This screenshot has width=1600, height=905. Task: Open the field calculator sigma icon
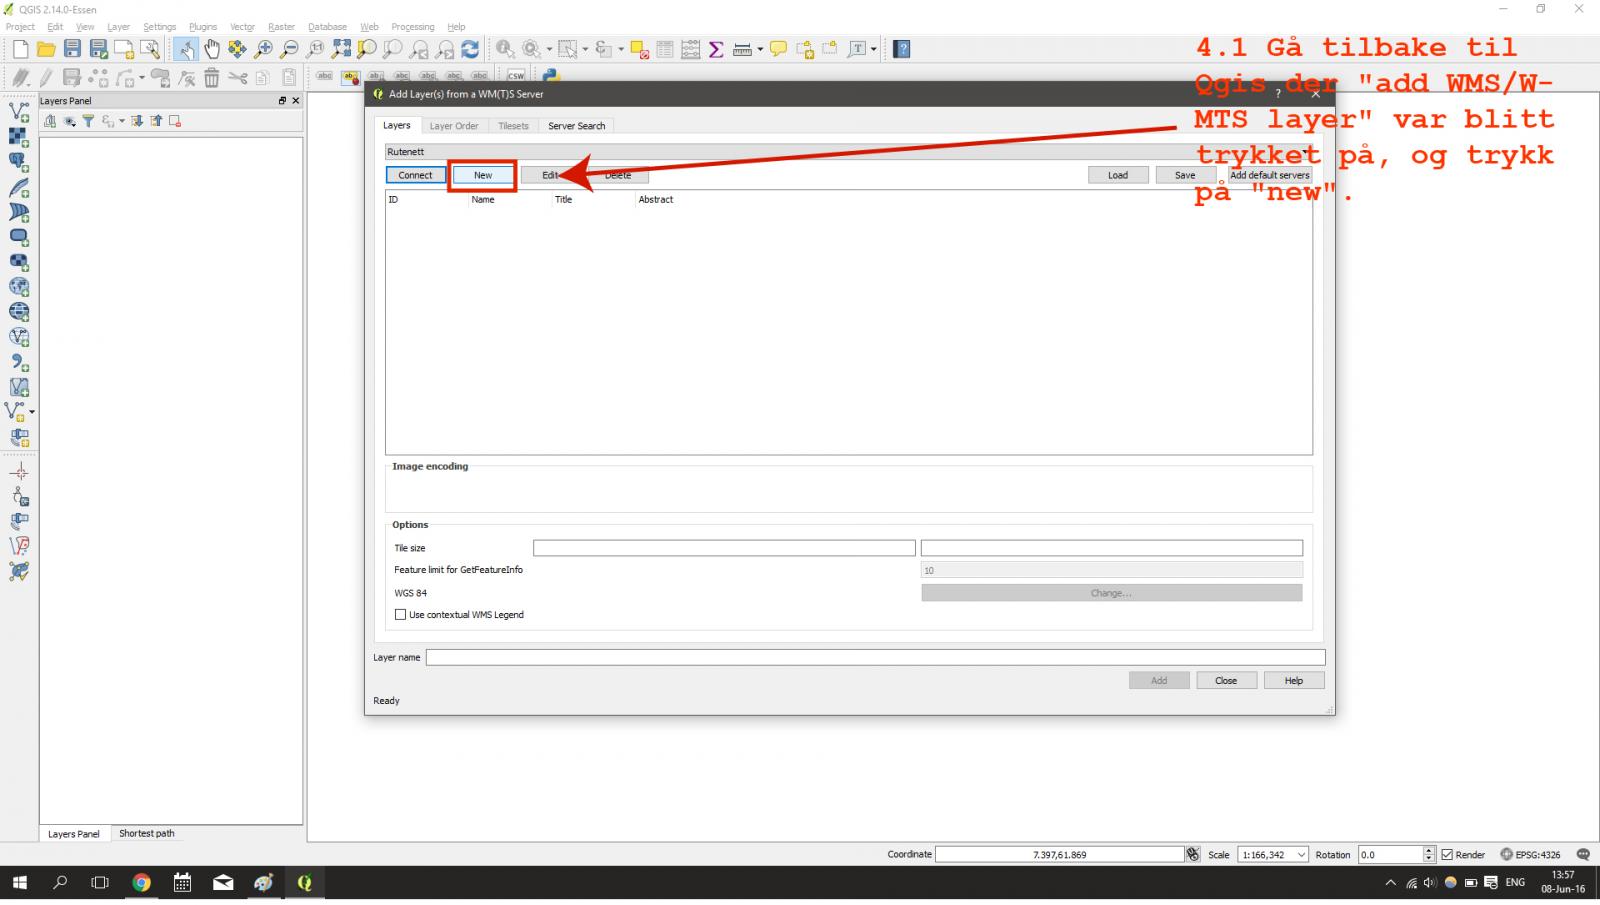coord(716,49)
